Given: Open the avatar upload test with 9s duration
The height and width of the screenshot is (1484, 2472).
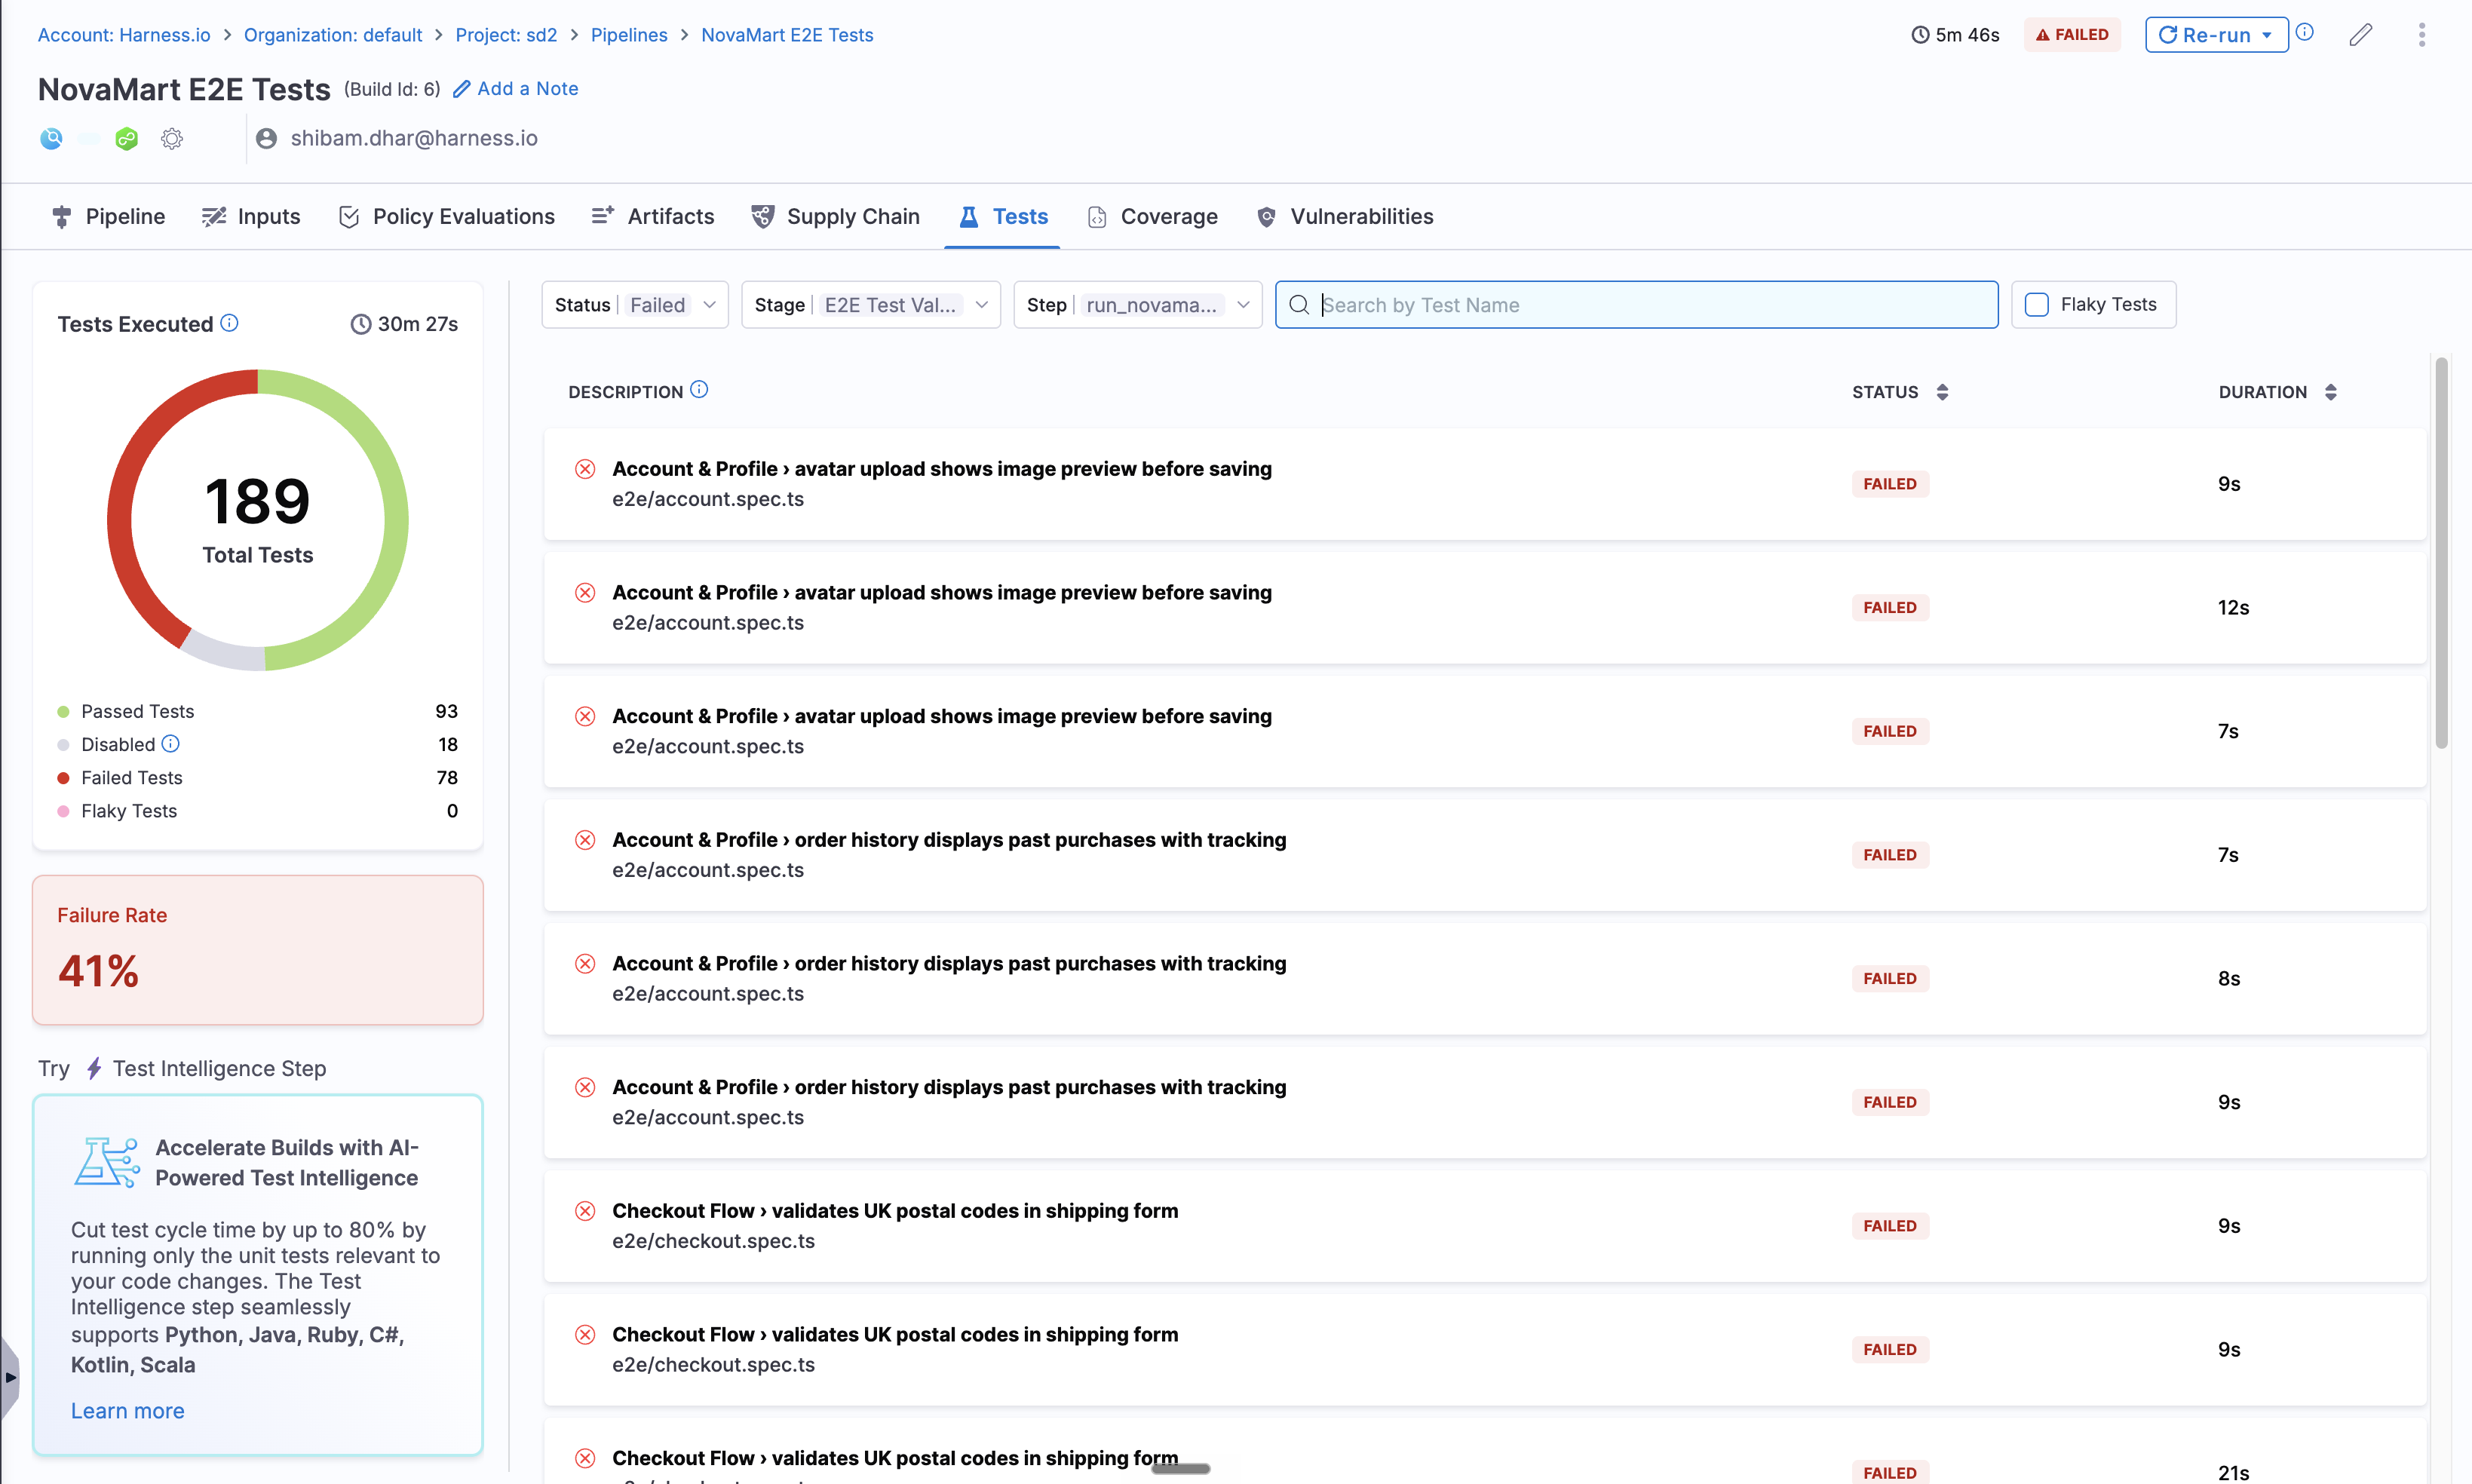Looking at the screenshot, I should [1485, 484].
